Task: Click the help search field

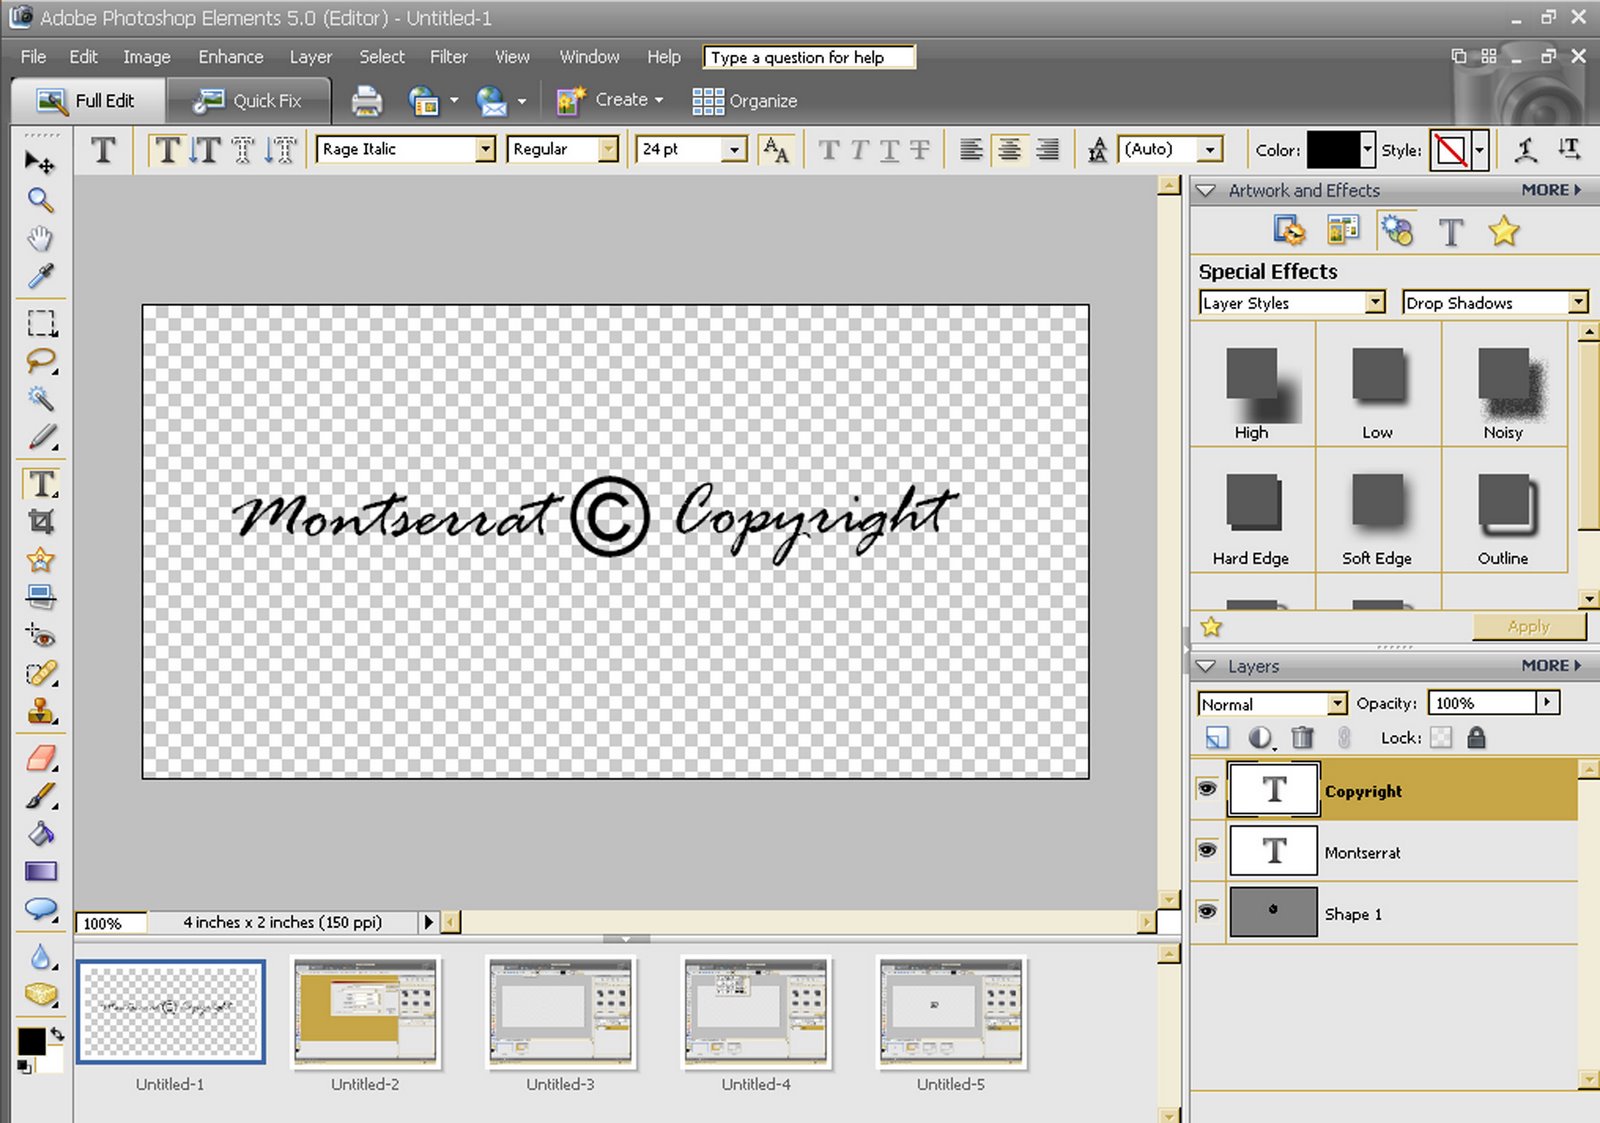Action: click(809, 57)
